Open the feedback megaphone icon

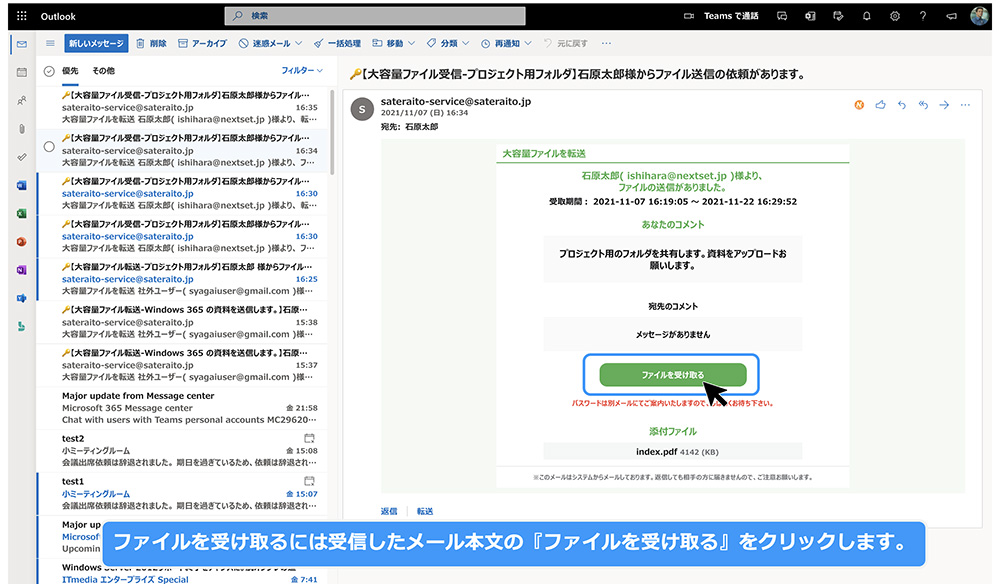(952, 16)
